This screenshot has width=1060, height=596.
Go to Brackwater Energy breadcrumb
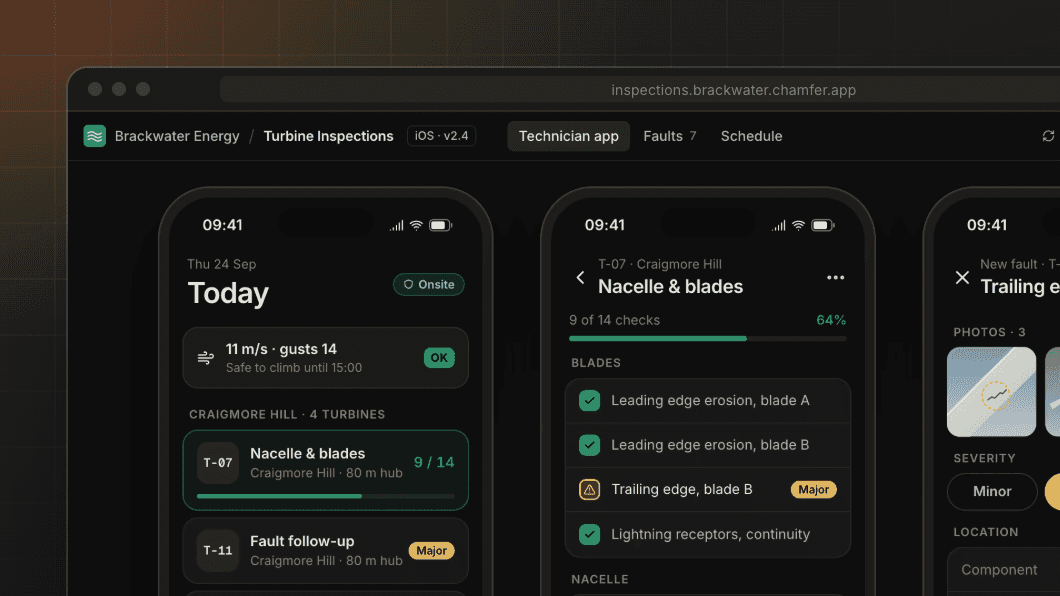[177, 136]
